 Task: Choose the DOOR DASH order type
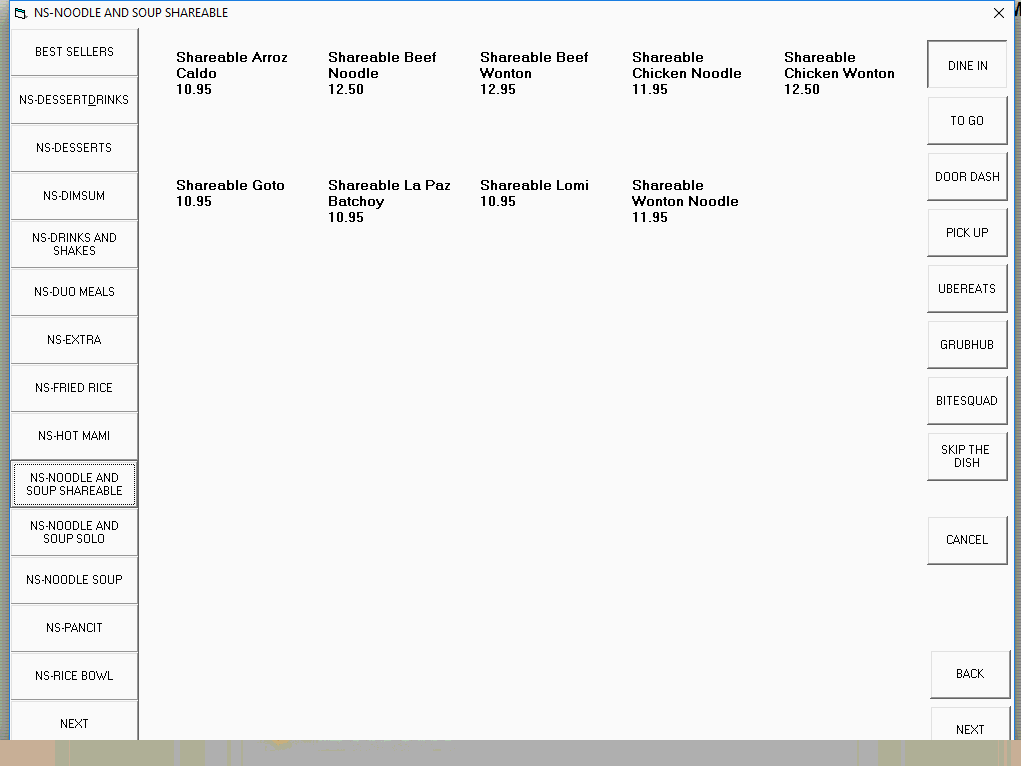[x=967, y=177]
